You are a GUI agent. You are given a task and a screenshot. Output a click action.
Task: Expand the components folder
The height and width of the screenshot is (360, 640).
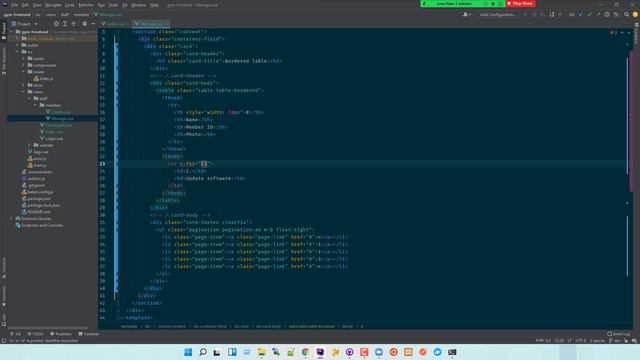coord(23,65)
